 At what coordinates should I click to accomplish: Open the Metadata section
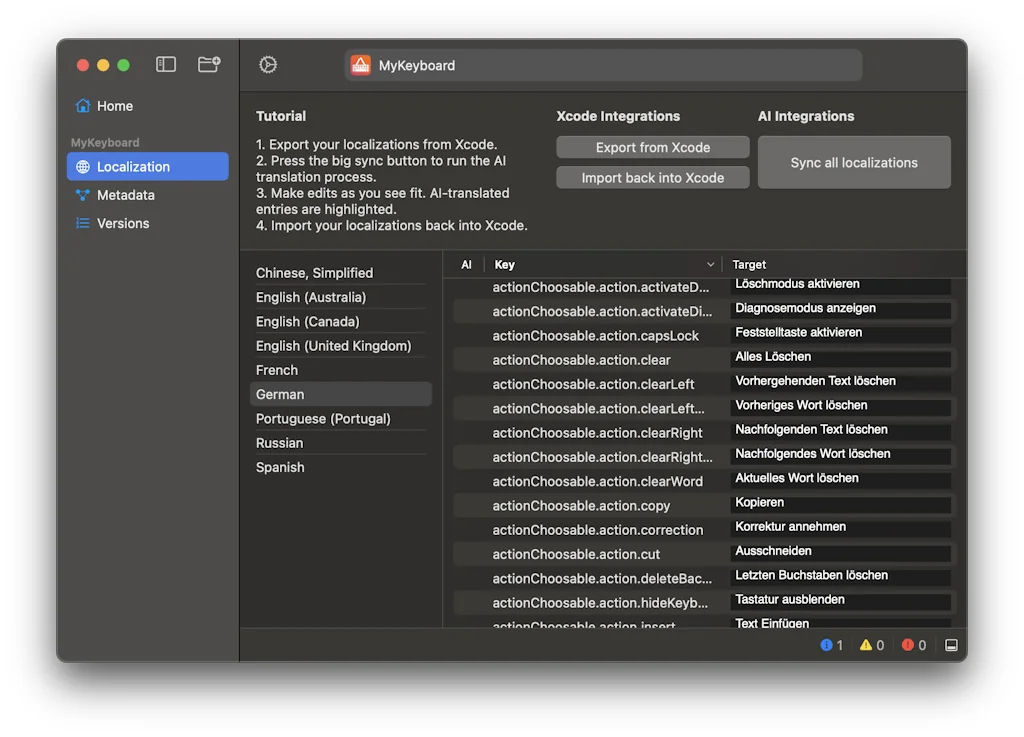click(125, 195)
